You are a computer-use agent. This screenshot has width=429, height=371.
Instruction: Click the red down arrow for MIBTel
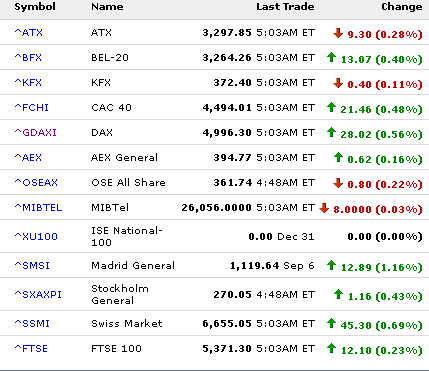point(324,208)
